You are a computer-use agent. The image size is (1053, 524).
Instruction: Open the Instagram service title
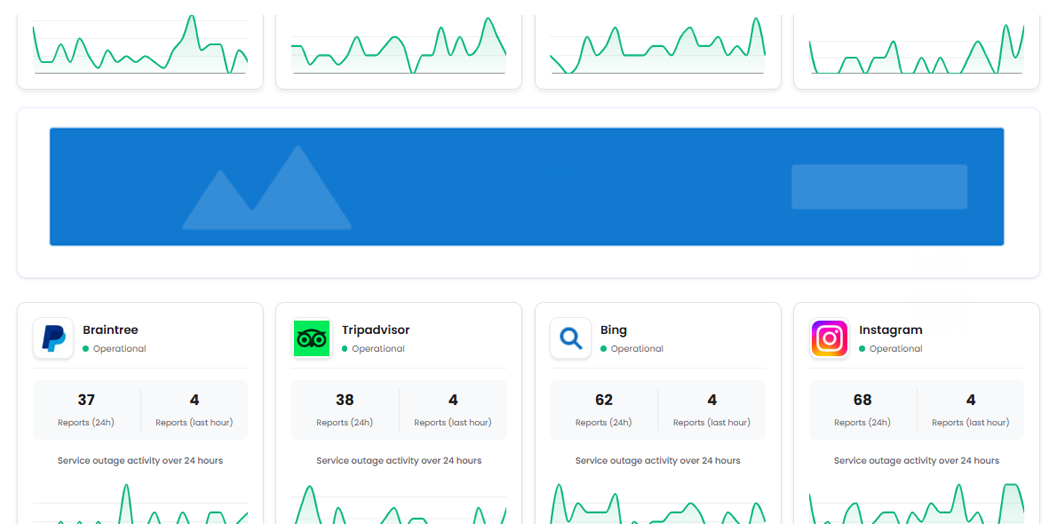click(890, 330)
